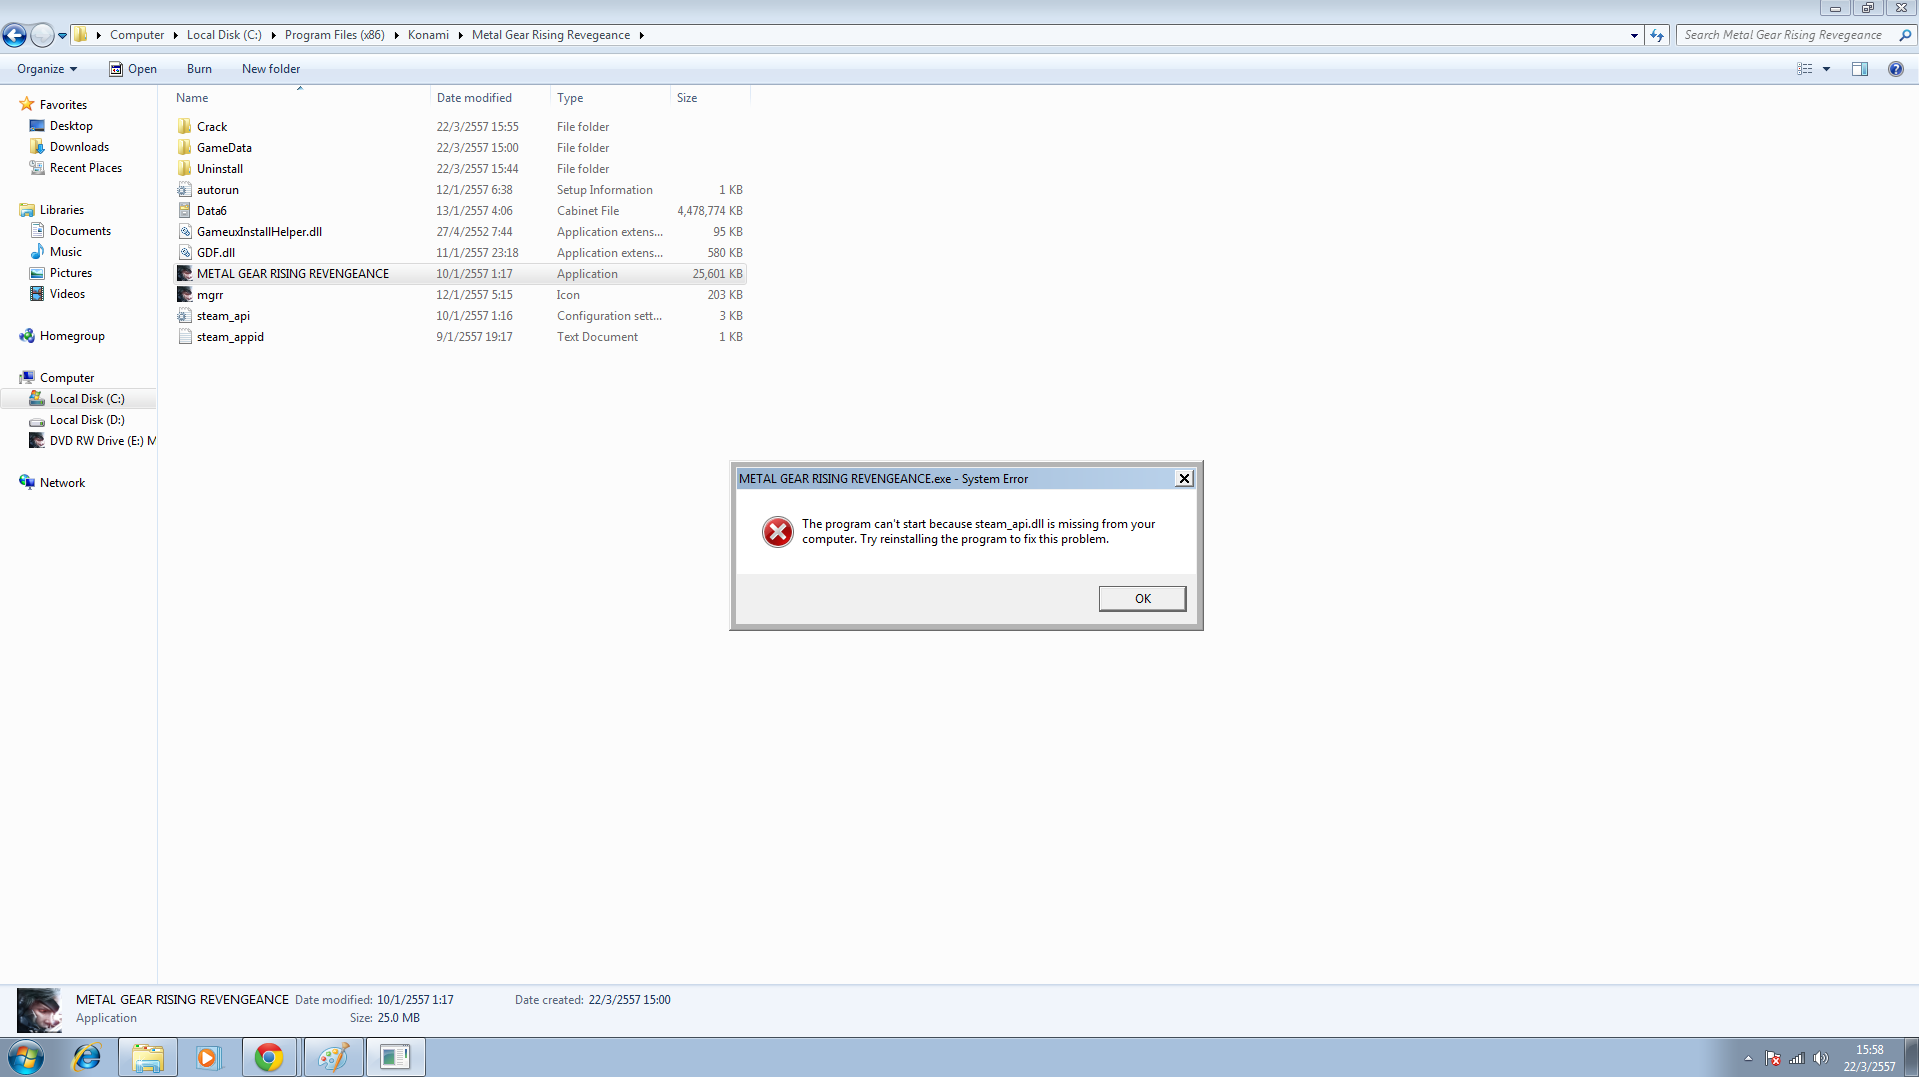Close the System Error dialog with X

[x=1184, y=478]
